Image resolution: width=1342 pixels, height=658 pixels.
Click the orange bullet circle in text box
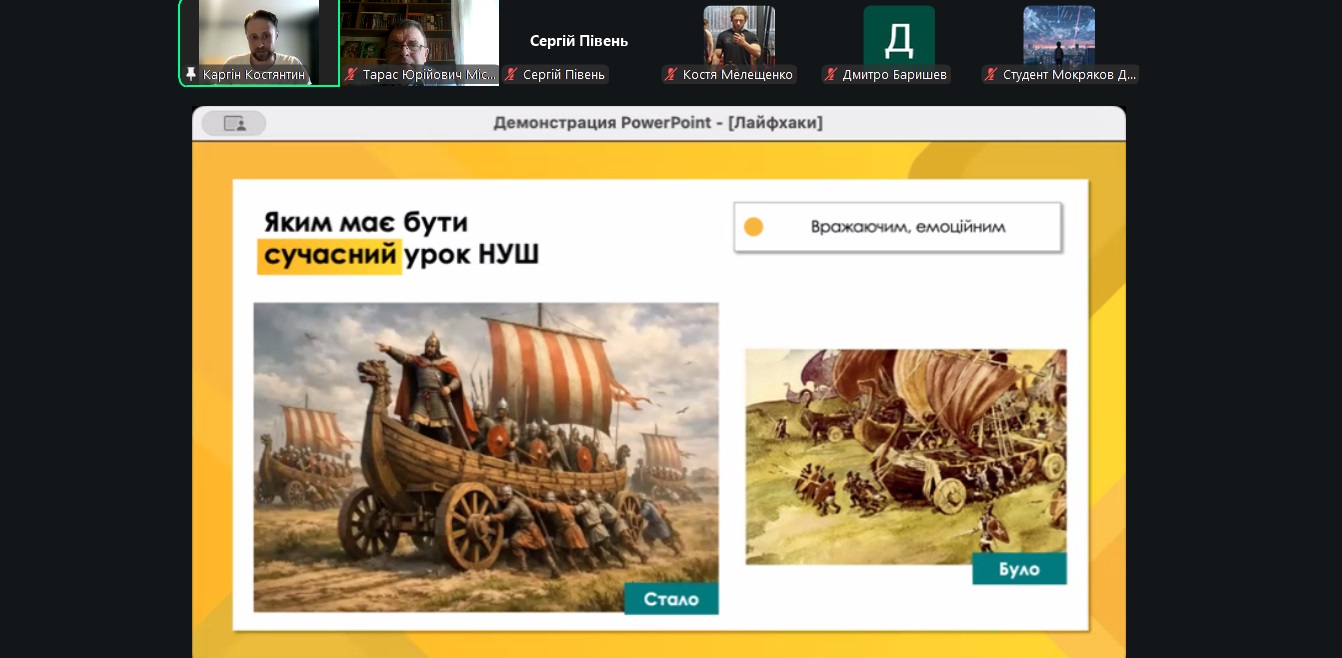pos(754,227)
